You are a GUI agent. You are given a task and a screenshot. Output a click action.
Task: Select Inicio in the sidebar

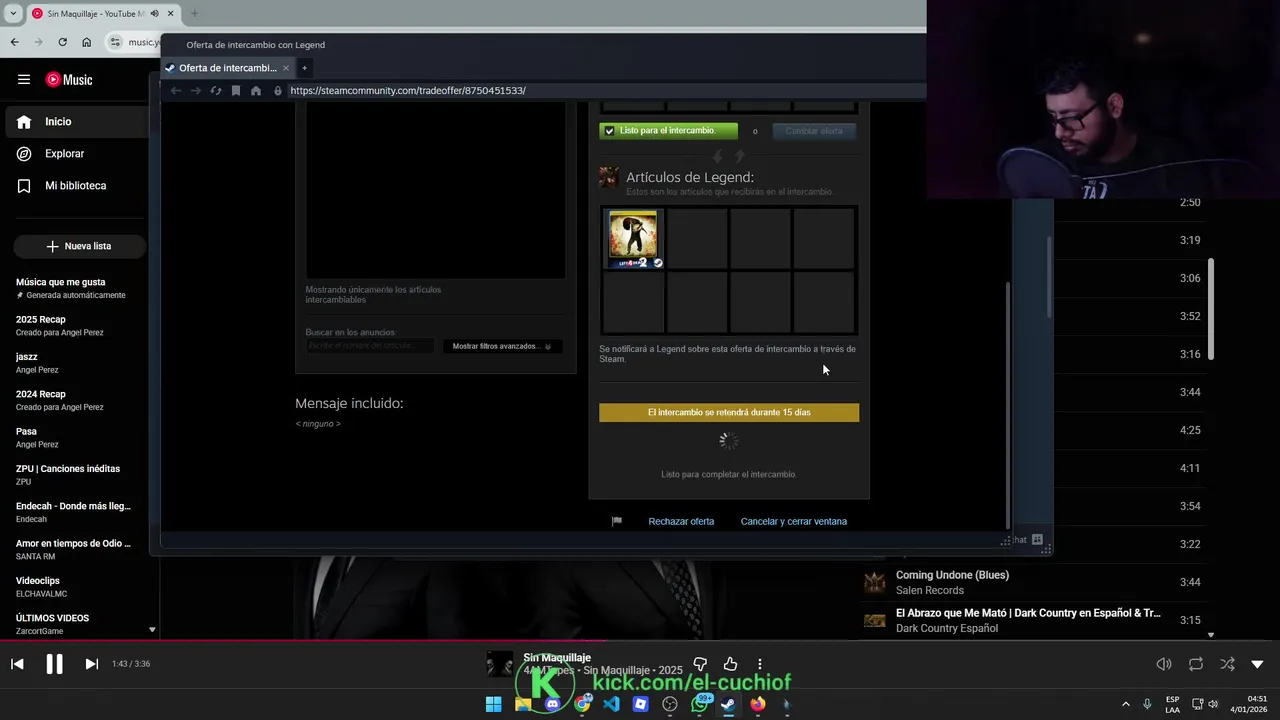77,122
